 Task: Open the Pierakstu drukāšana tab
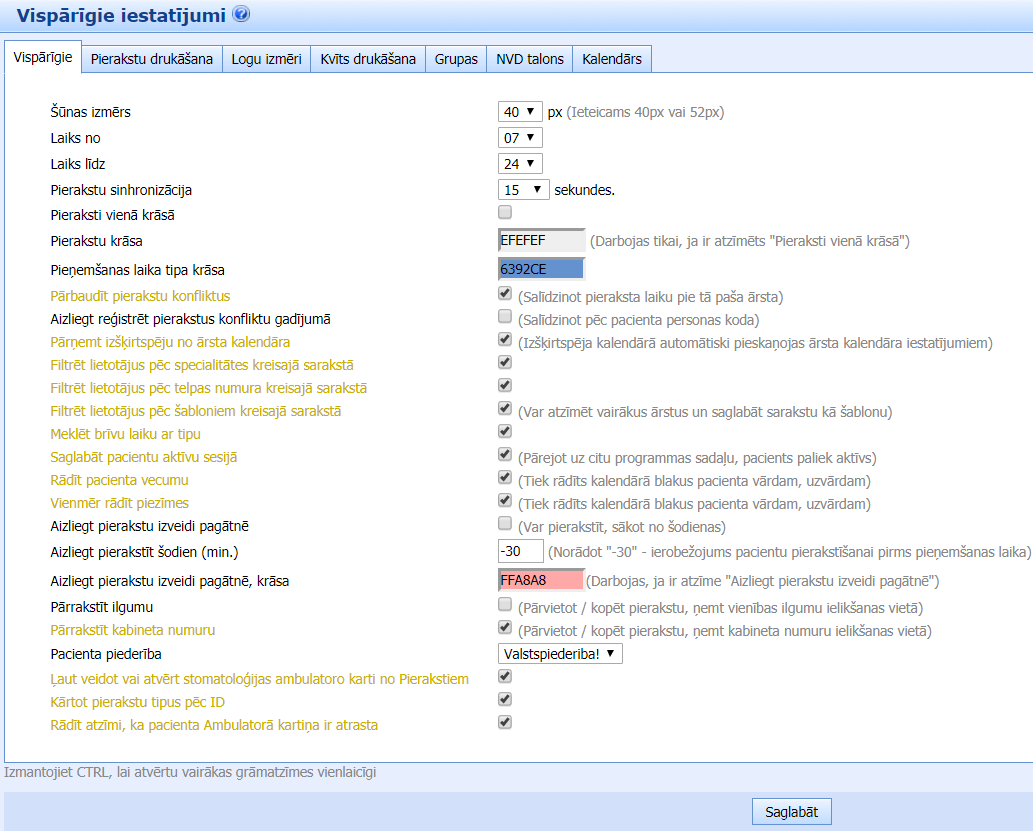151,59
